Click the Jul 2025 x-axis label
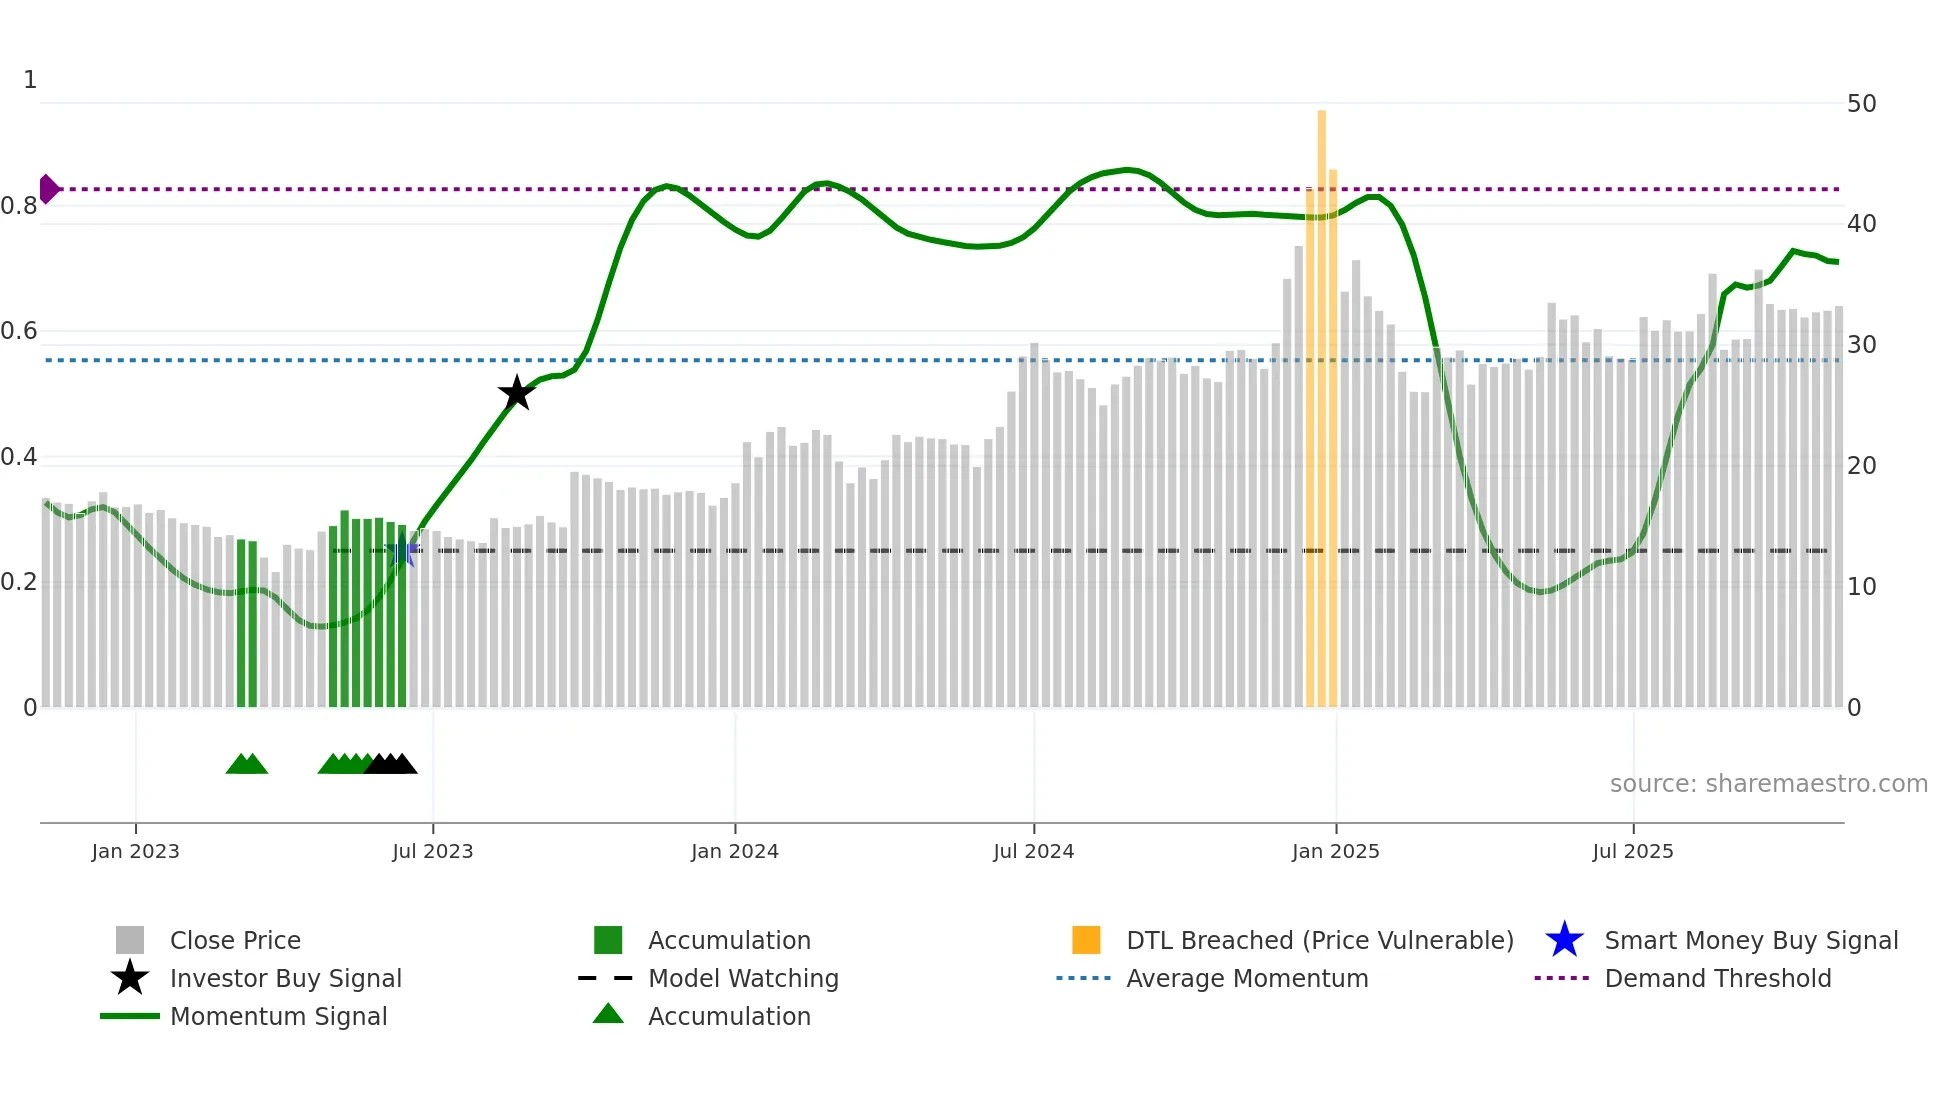The height and width of the screenshot is (1102, 1960). click(1632, 851)
